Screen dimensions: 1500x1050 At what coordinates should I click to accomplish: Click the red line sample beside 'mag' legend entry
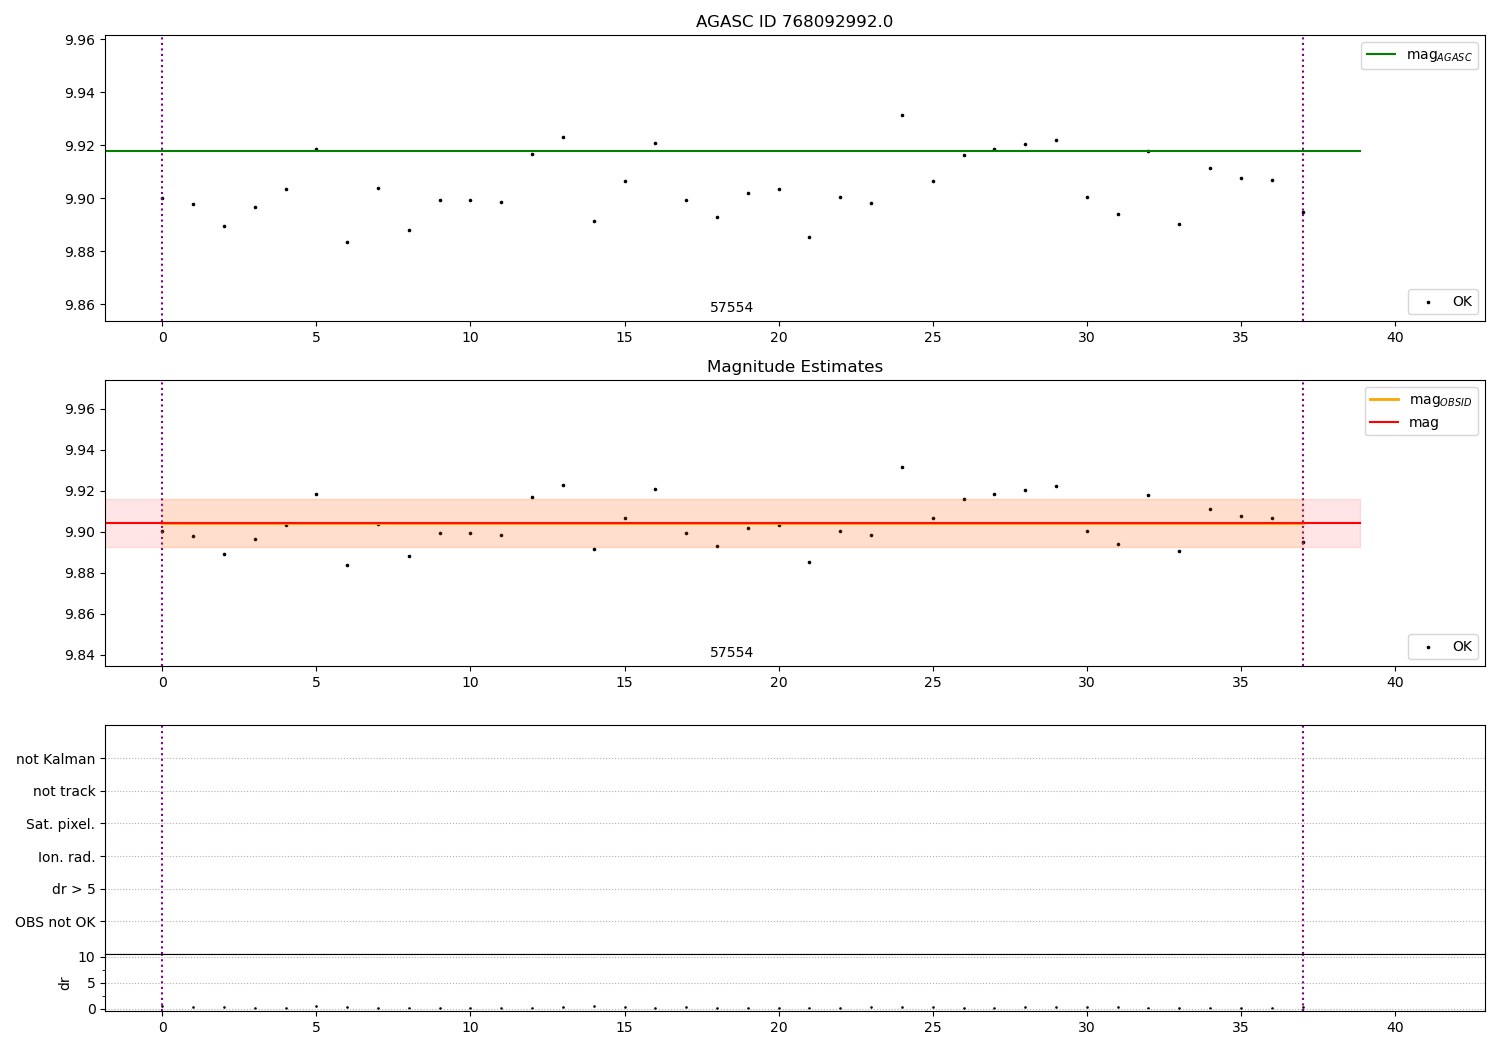[1384, 423]
